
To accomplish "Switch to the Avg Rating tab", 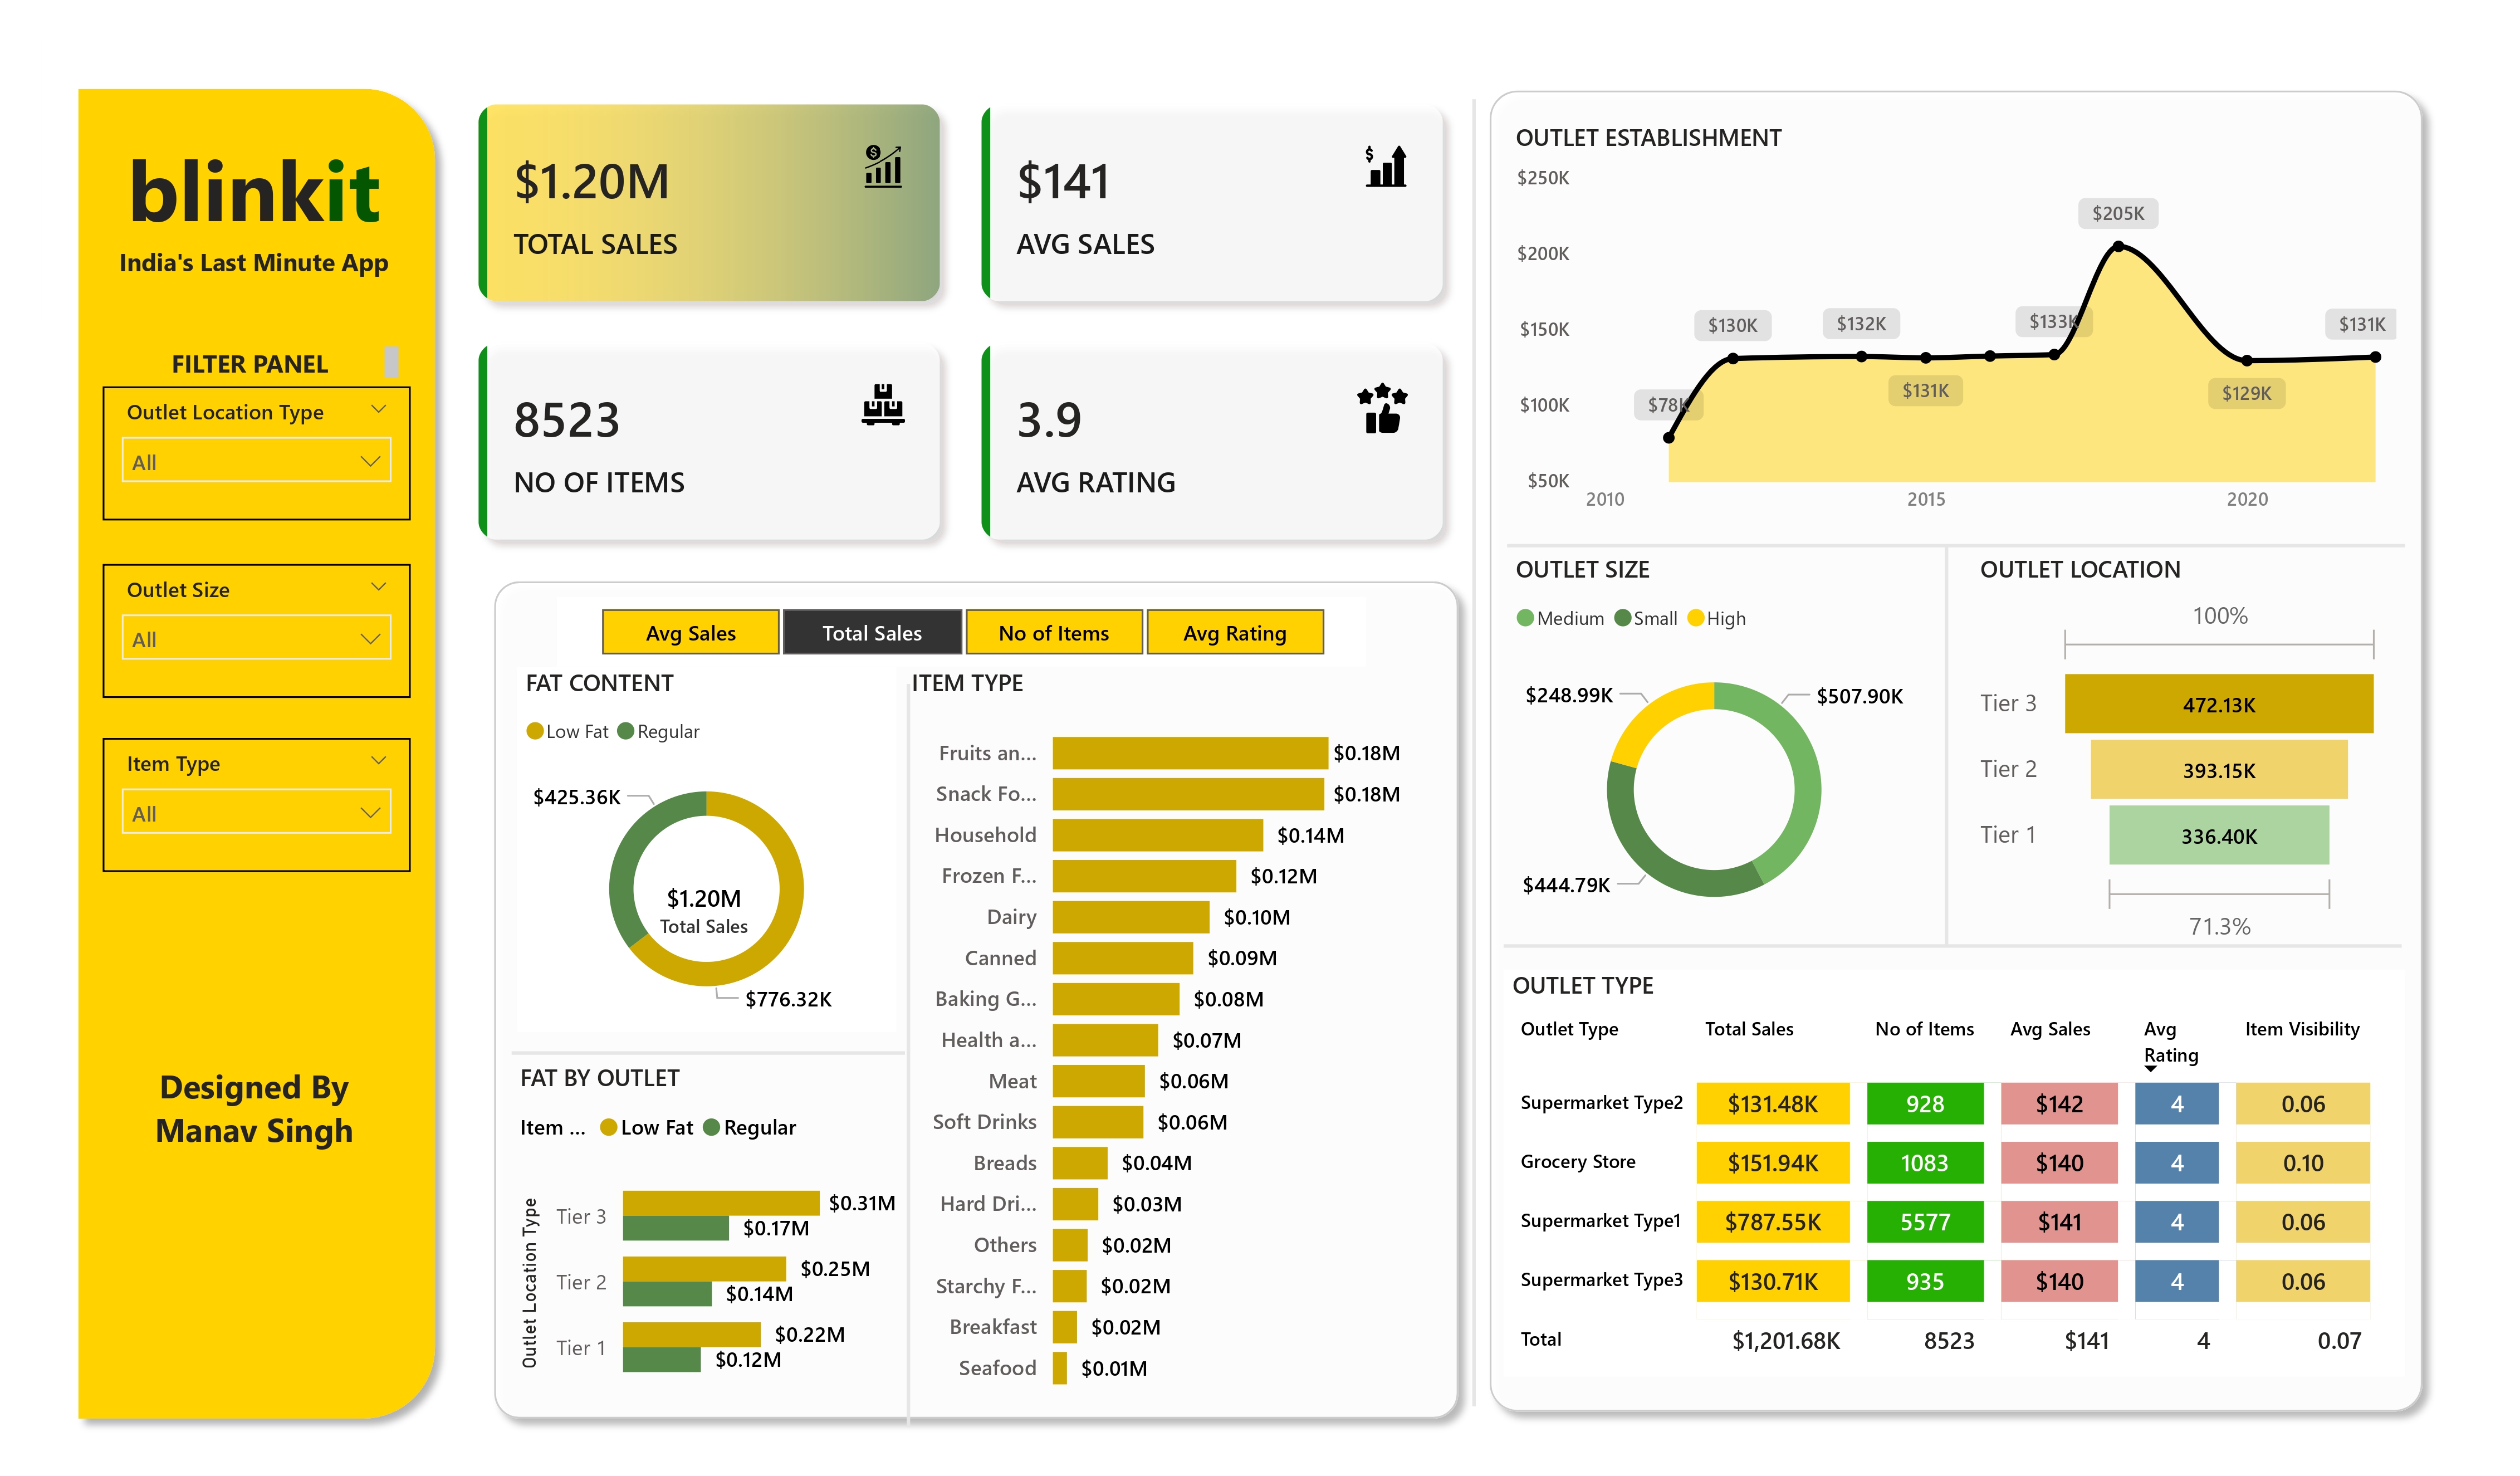I will tap(1236, 633).
